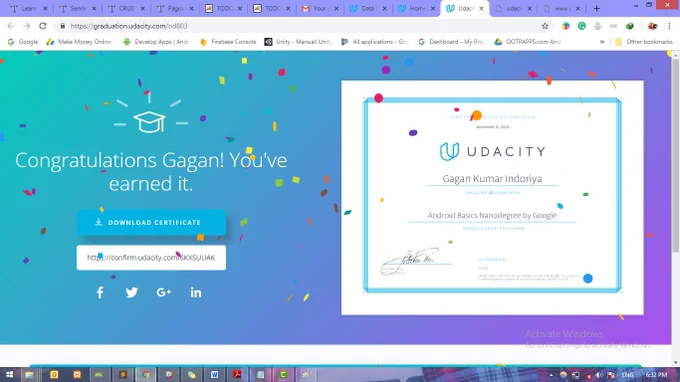Share certificate on Twitter

pyautogui.click(x=132, y=293)
